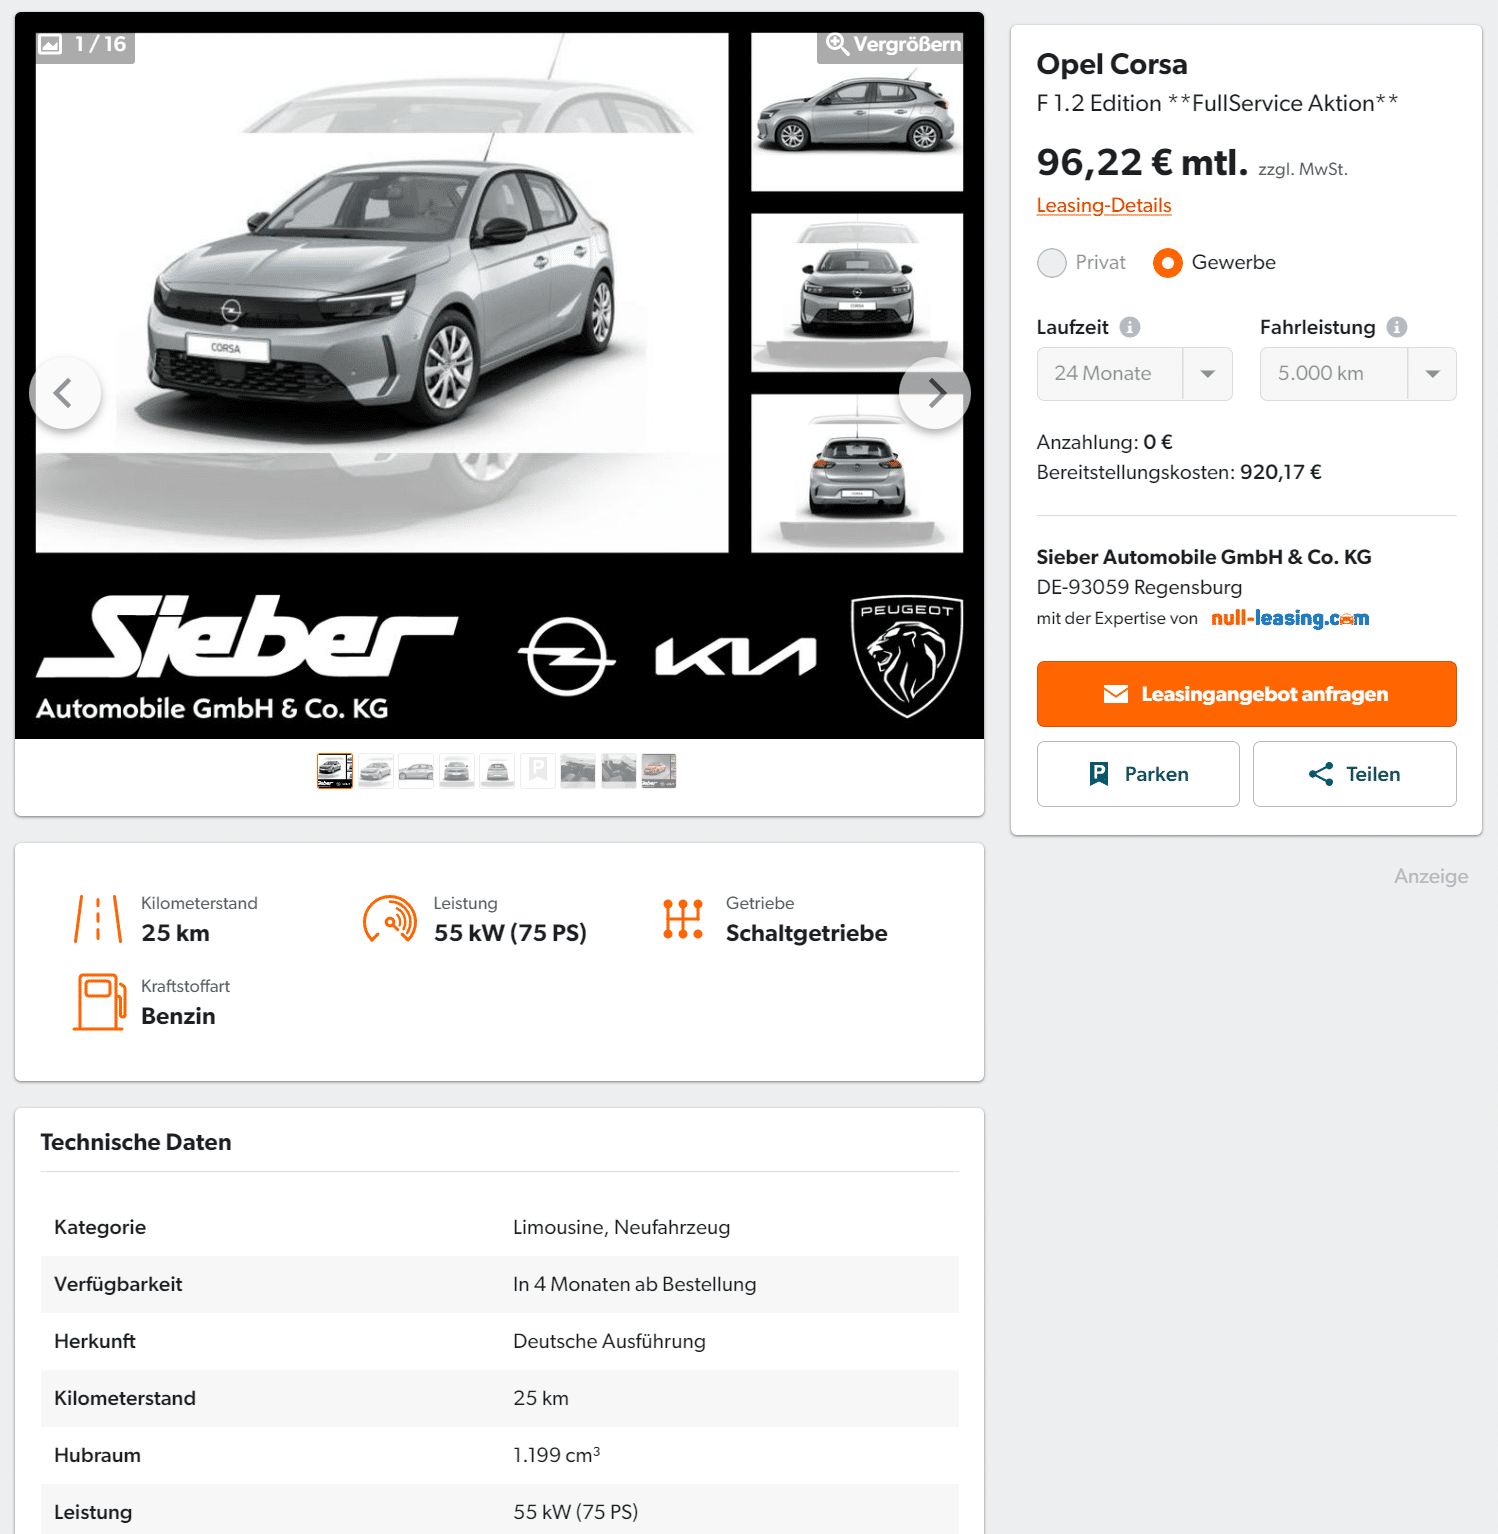This screenshot has height=1534, width=1498.
Task: Open the 5.000 km Fahrleistung dropdown
Action: tap(1358, 374)
